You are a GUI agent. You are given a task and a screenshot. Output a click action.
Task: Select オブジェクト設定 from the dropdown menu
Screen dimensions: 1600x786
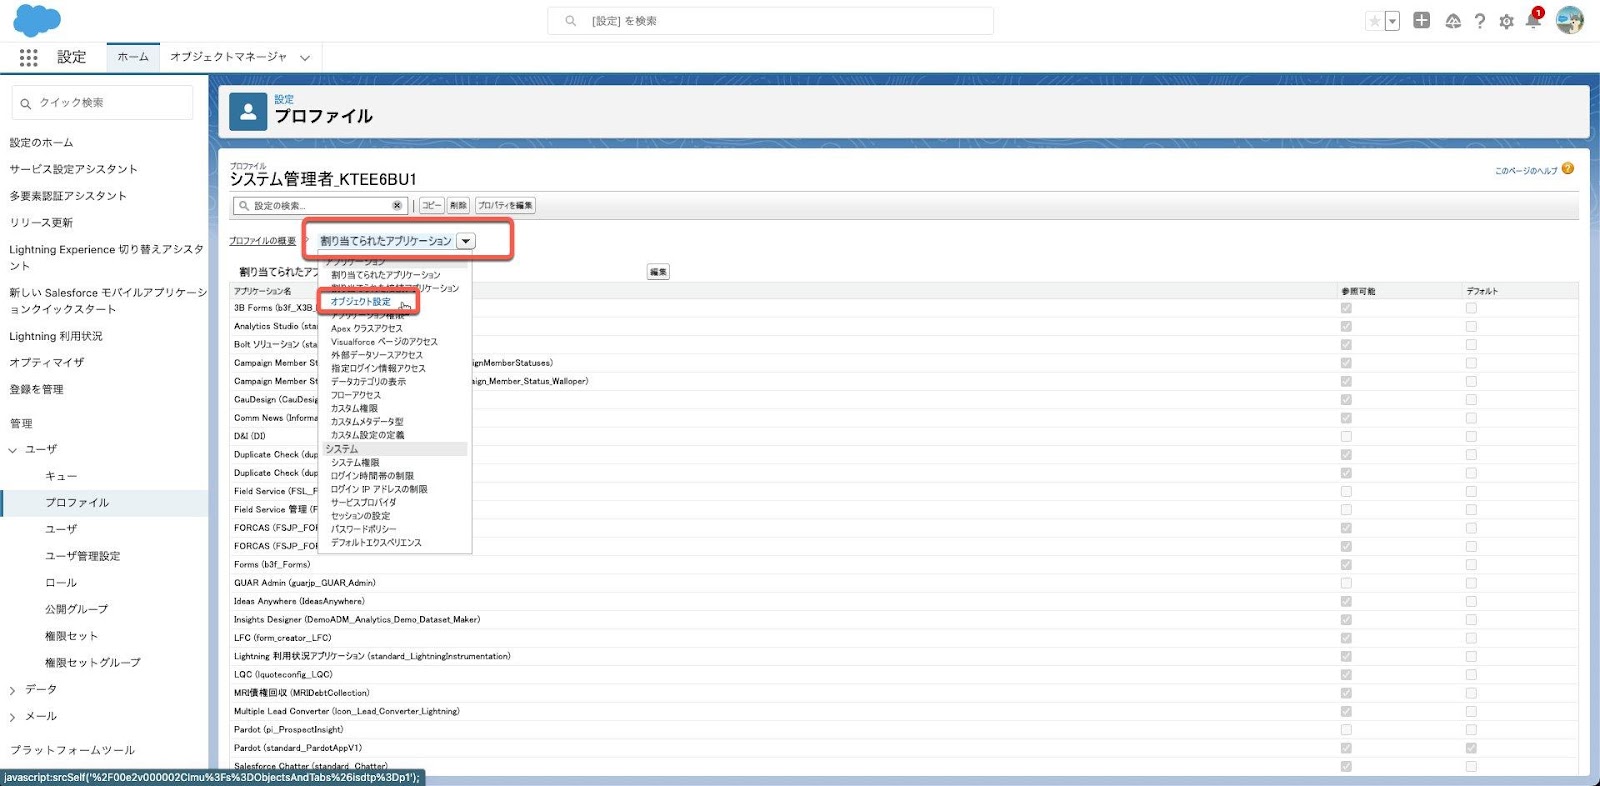[361, 302]
